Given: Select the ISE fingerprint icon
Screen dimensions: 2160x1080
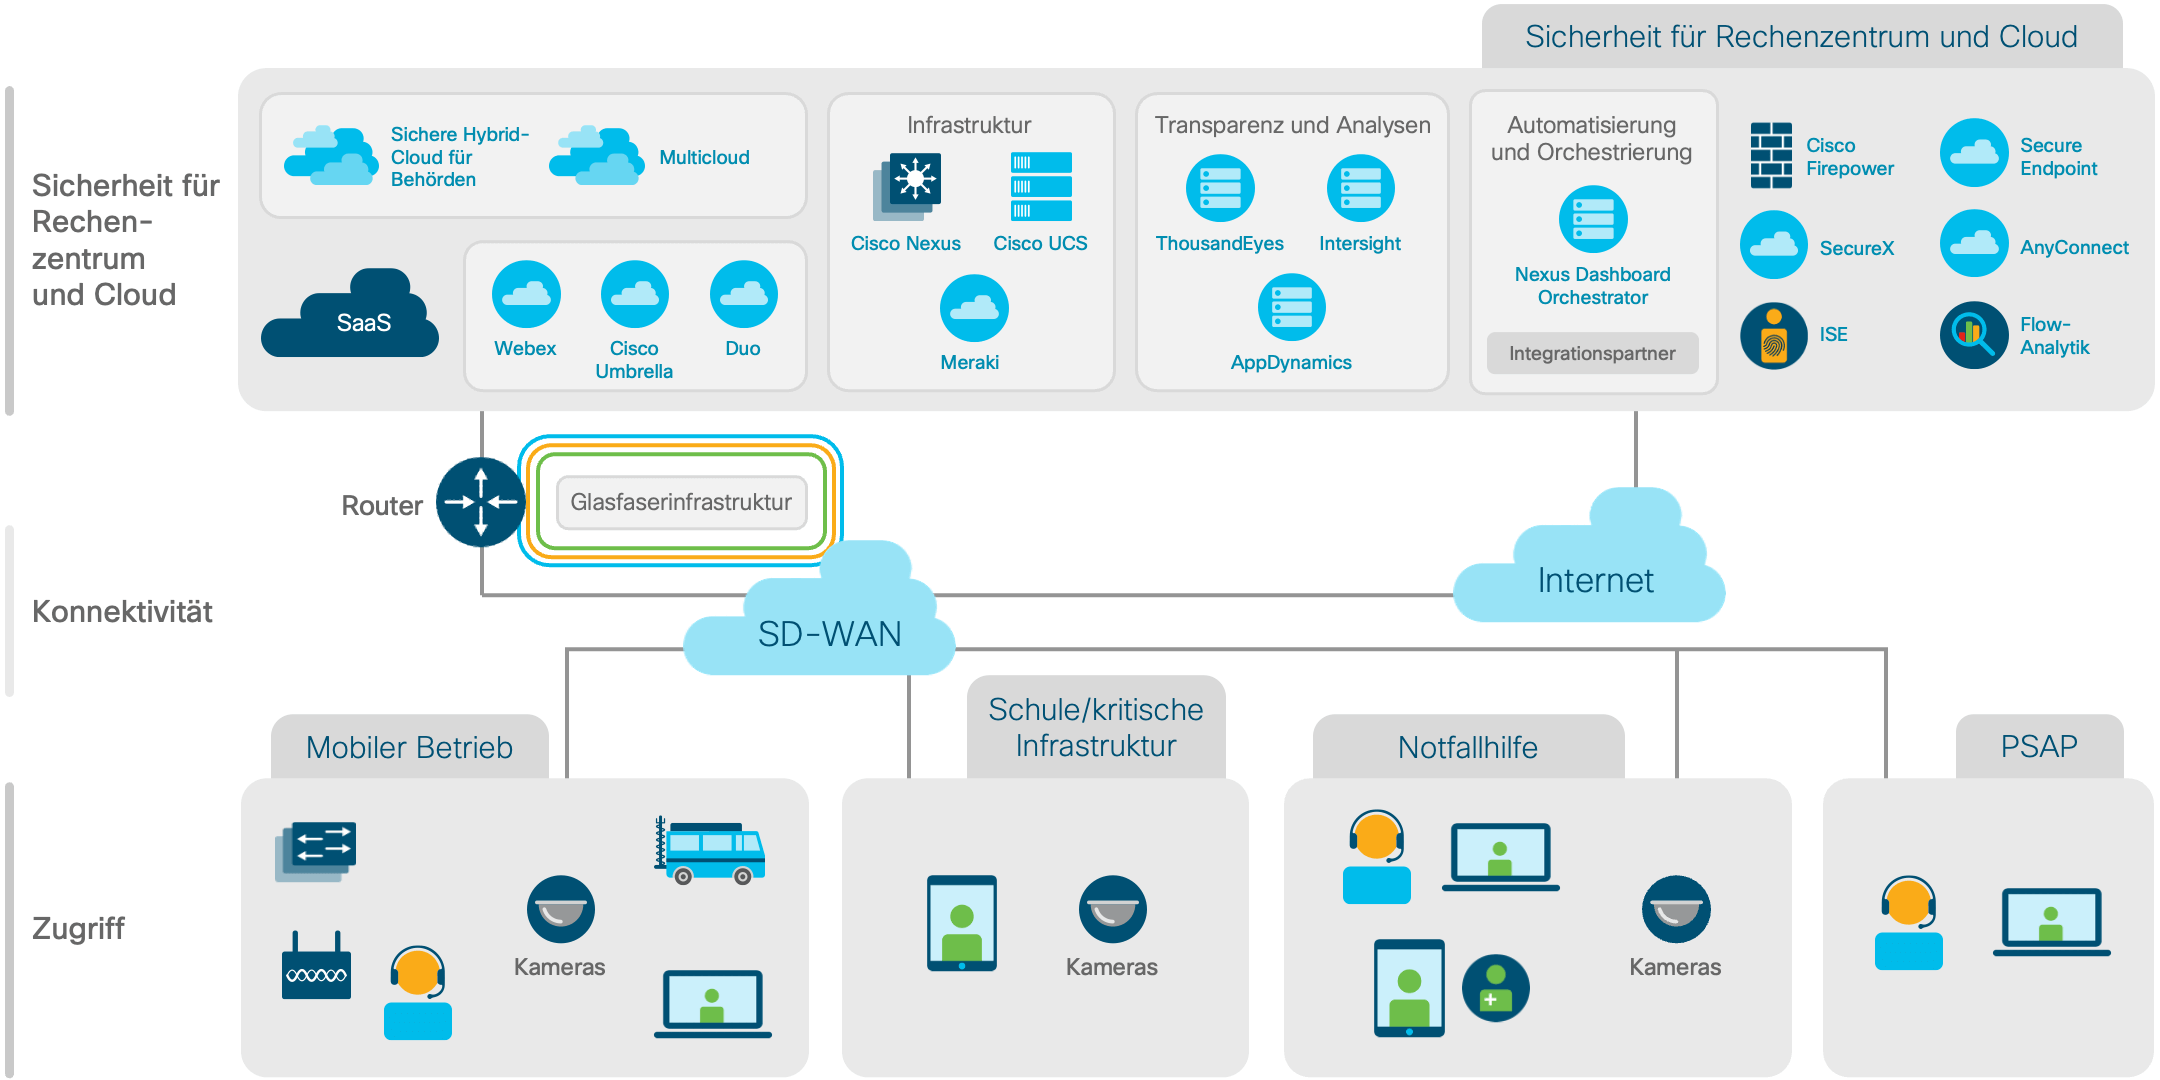Looking at the screenshot, I should click(x=1774, y=336).
